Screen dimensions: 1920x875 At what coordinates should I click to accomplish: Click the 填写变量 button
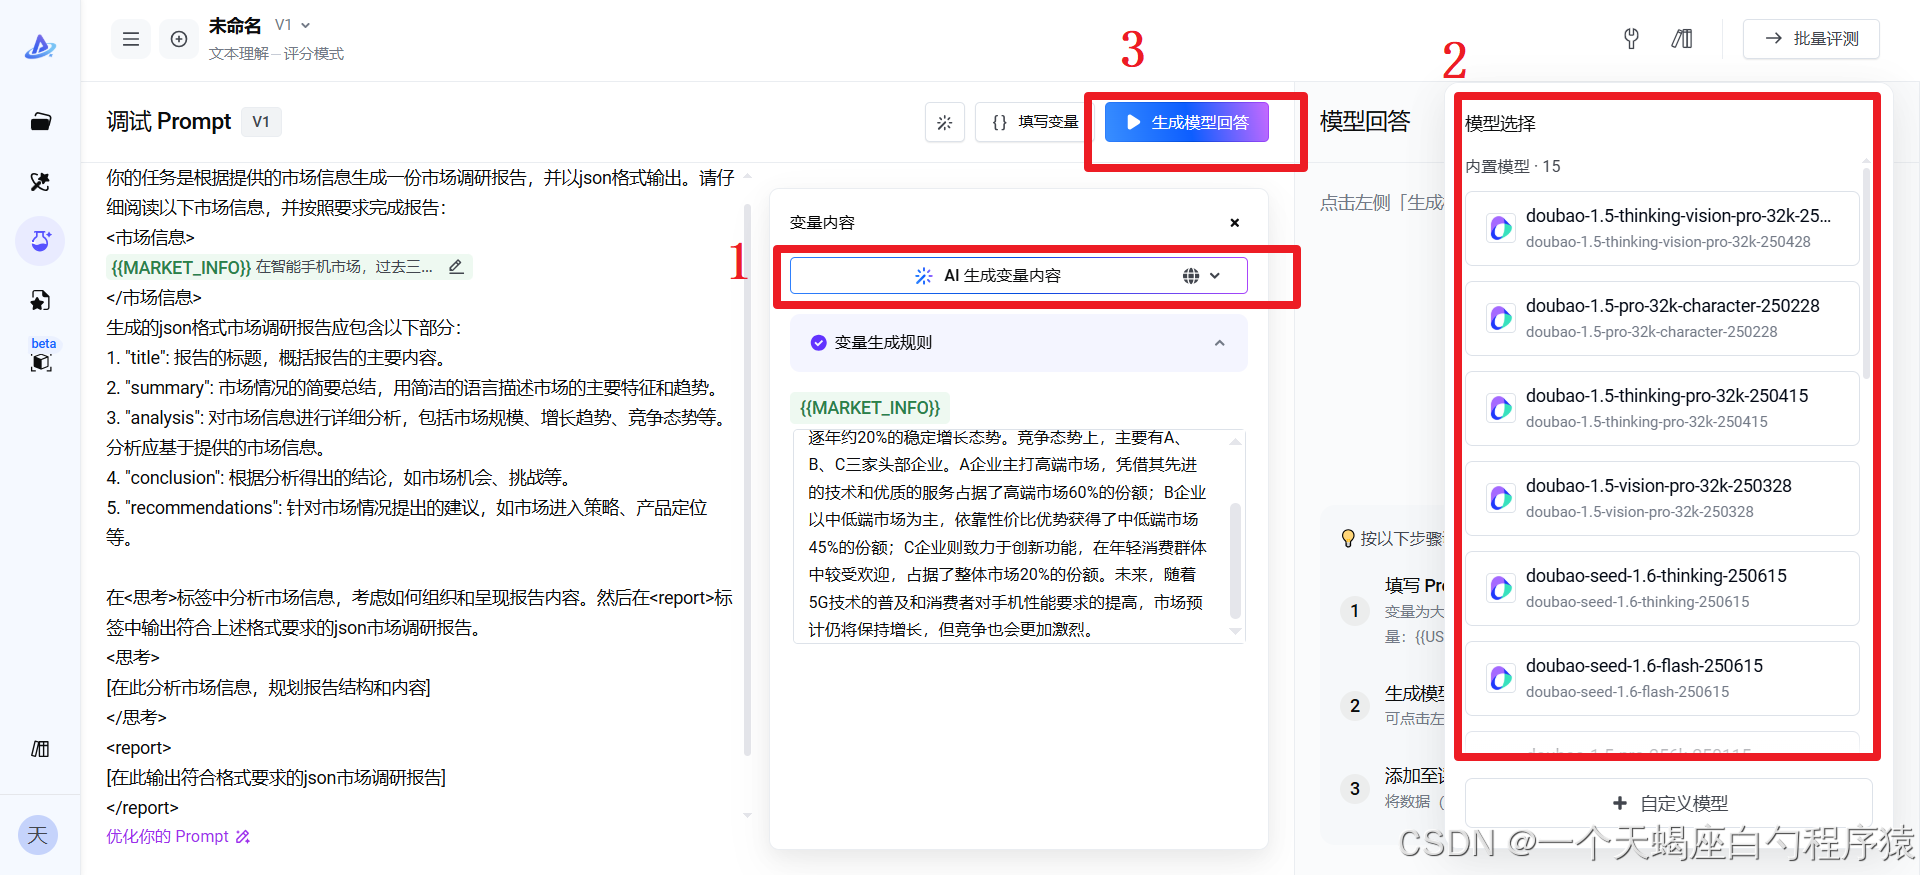[x=1034, y=123]
